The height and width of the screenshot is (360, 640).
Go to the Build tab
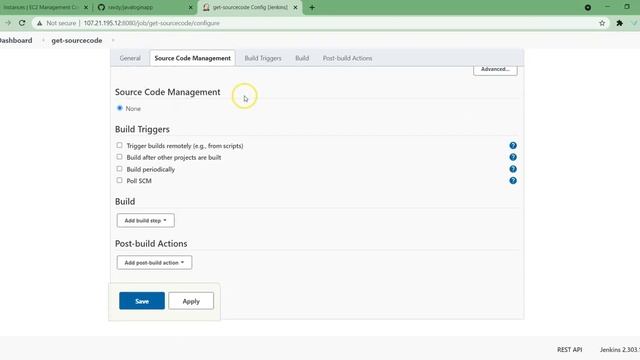pos(302,58)
